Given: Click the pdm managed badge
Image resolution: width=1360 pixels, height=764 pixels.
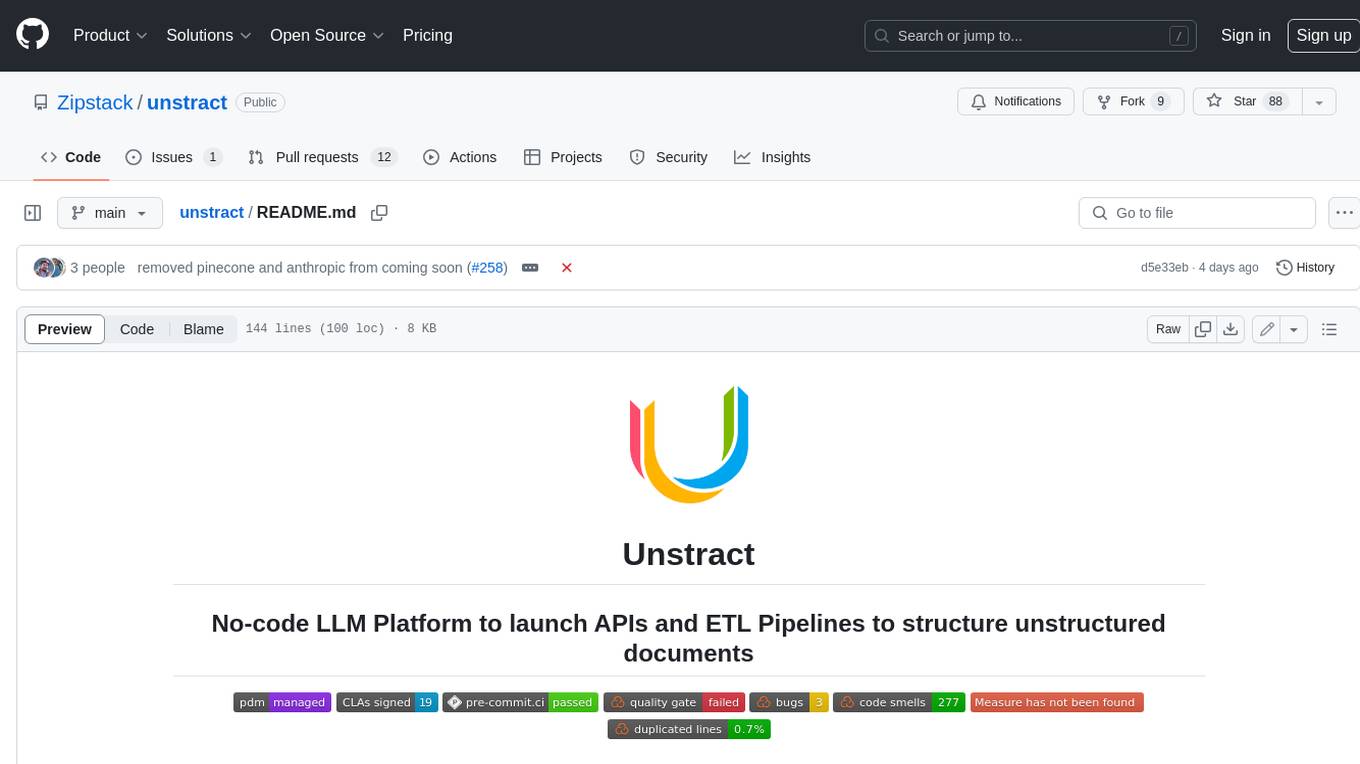Looking at the screenshot, I should [x=282, y=702].
